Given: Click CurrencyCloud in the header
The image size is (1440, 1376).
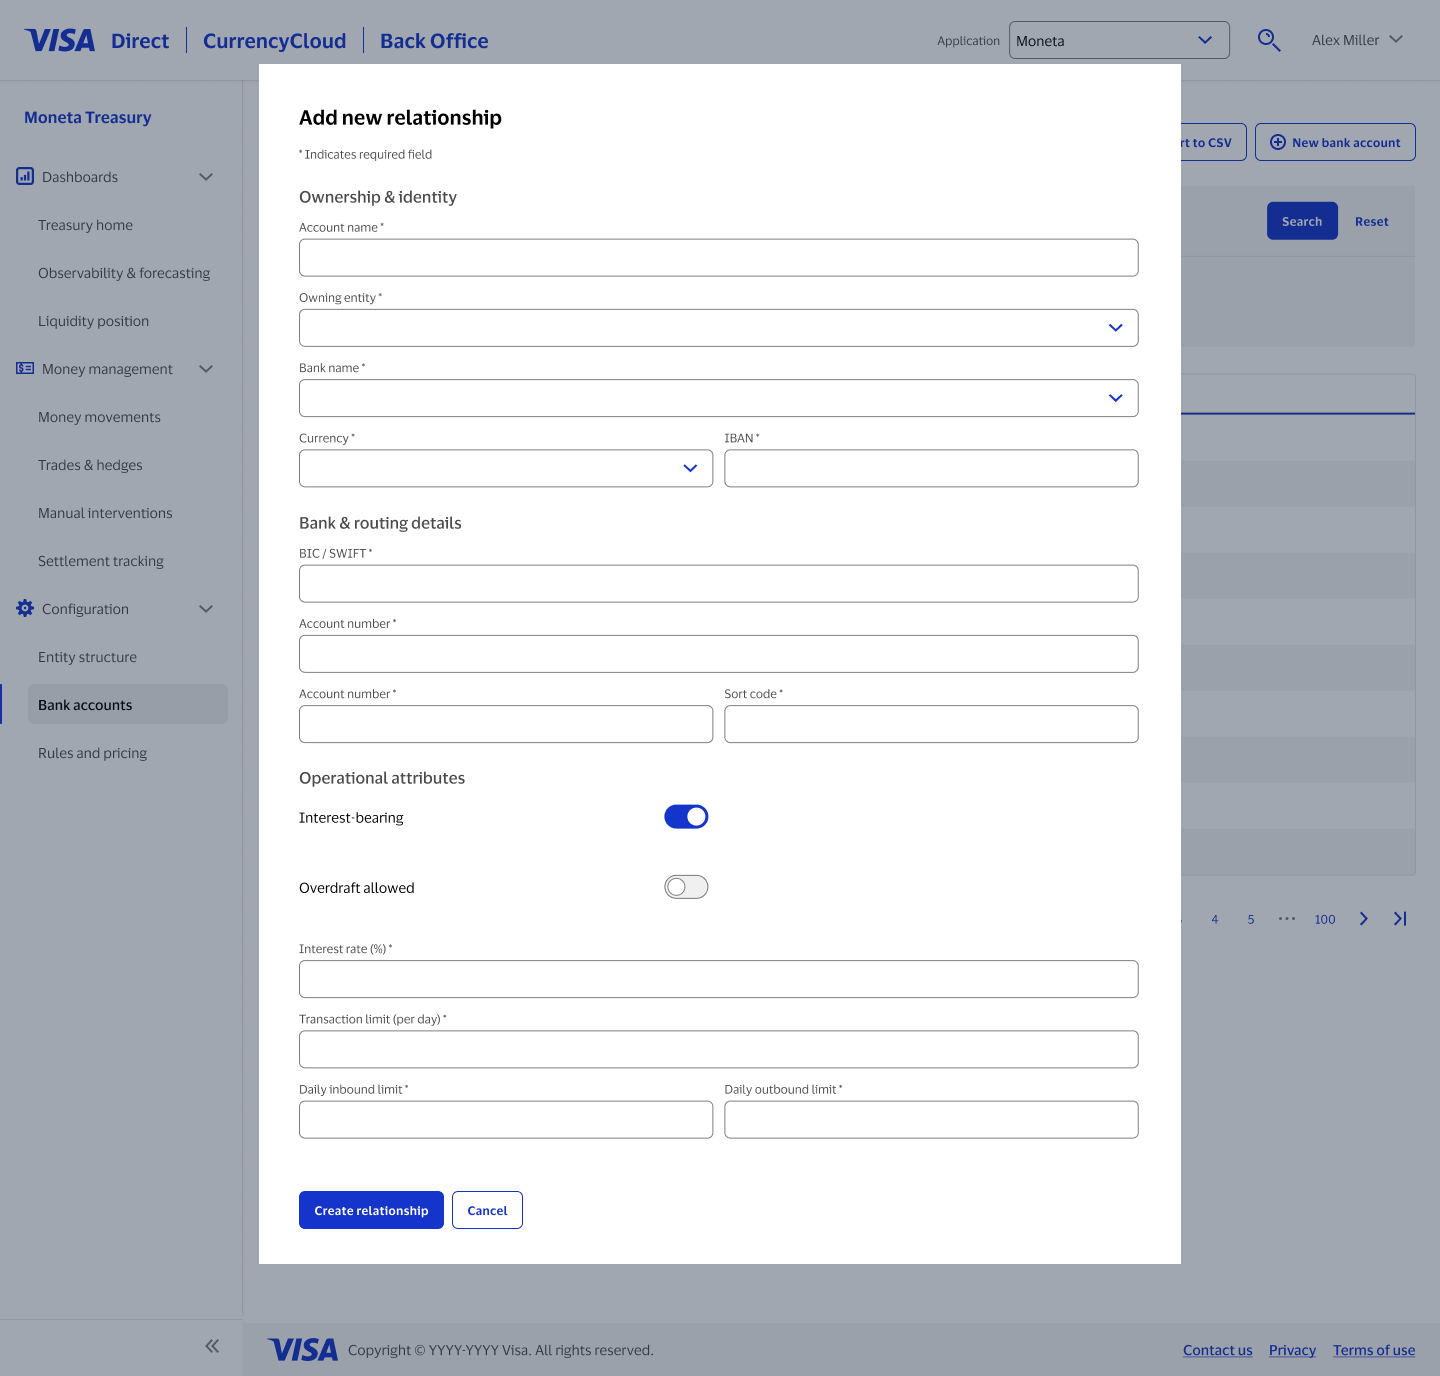Looking at the screenshot, I should [274, 41].
